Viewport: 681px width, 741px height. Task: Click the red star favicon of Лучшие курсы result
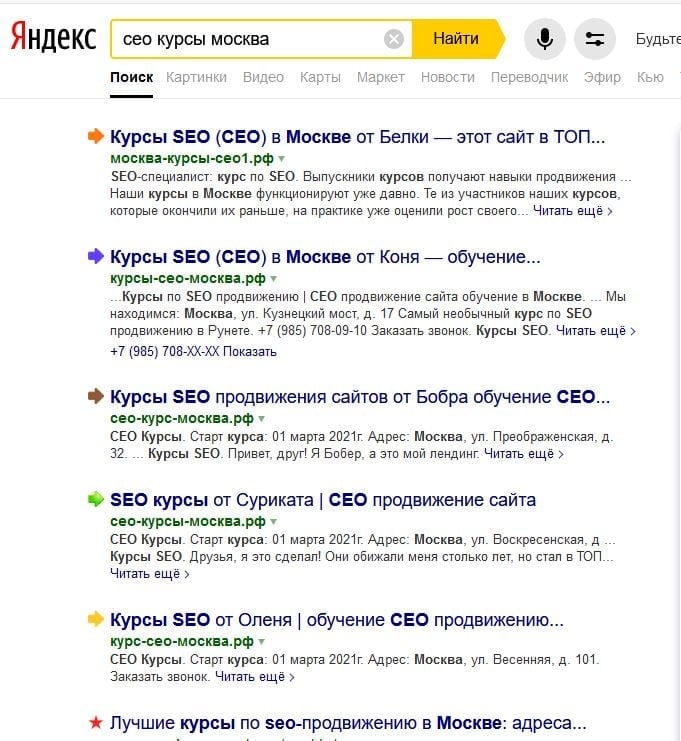pyautogui.click(x=95, y=722)
